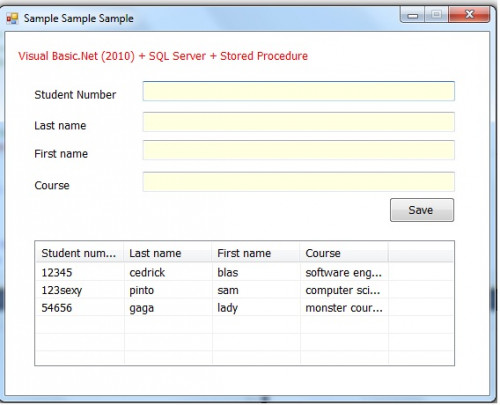Close the Sample Sample Sample window
The width and height of the screenshot is (500, 405).
click(469, 15)
